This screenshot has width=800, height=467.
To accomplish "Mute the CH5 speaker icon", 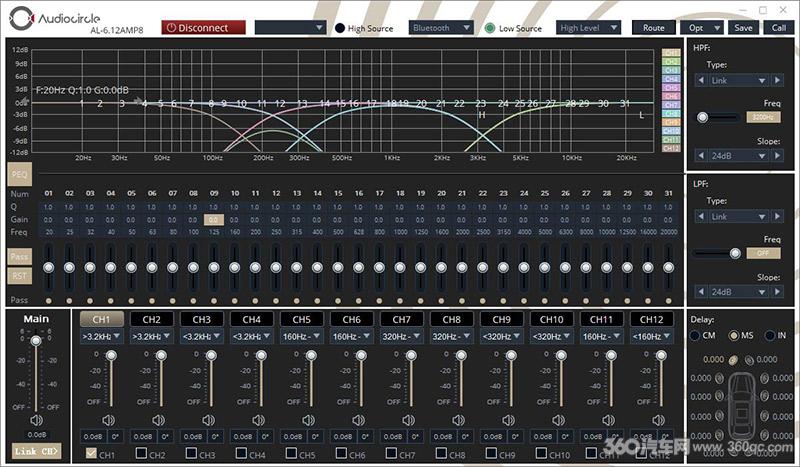I will (x=308, y=420).
